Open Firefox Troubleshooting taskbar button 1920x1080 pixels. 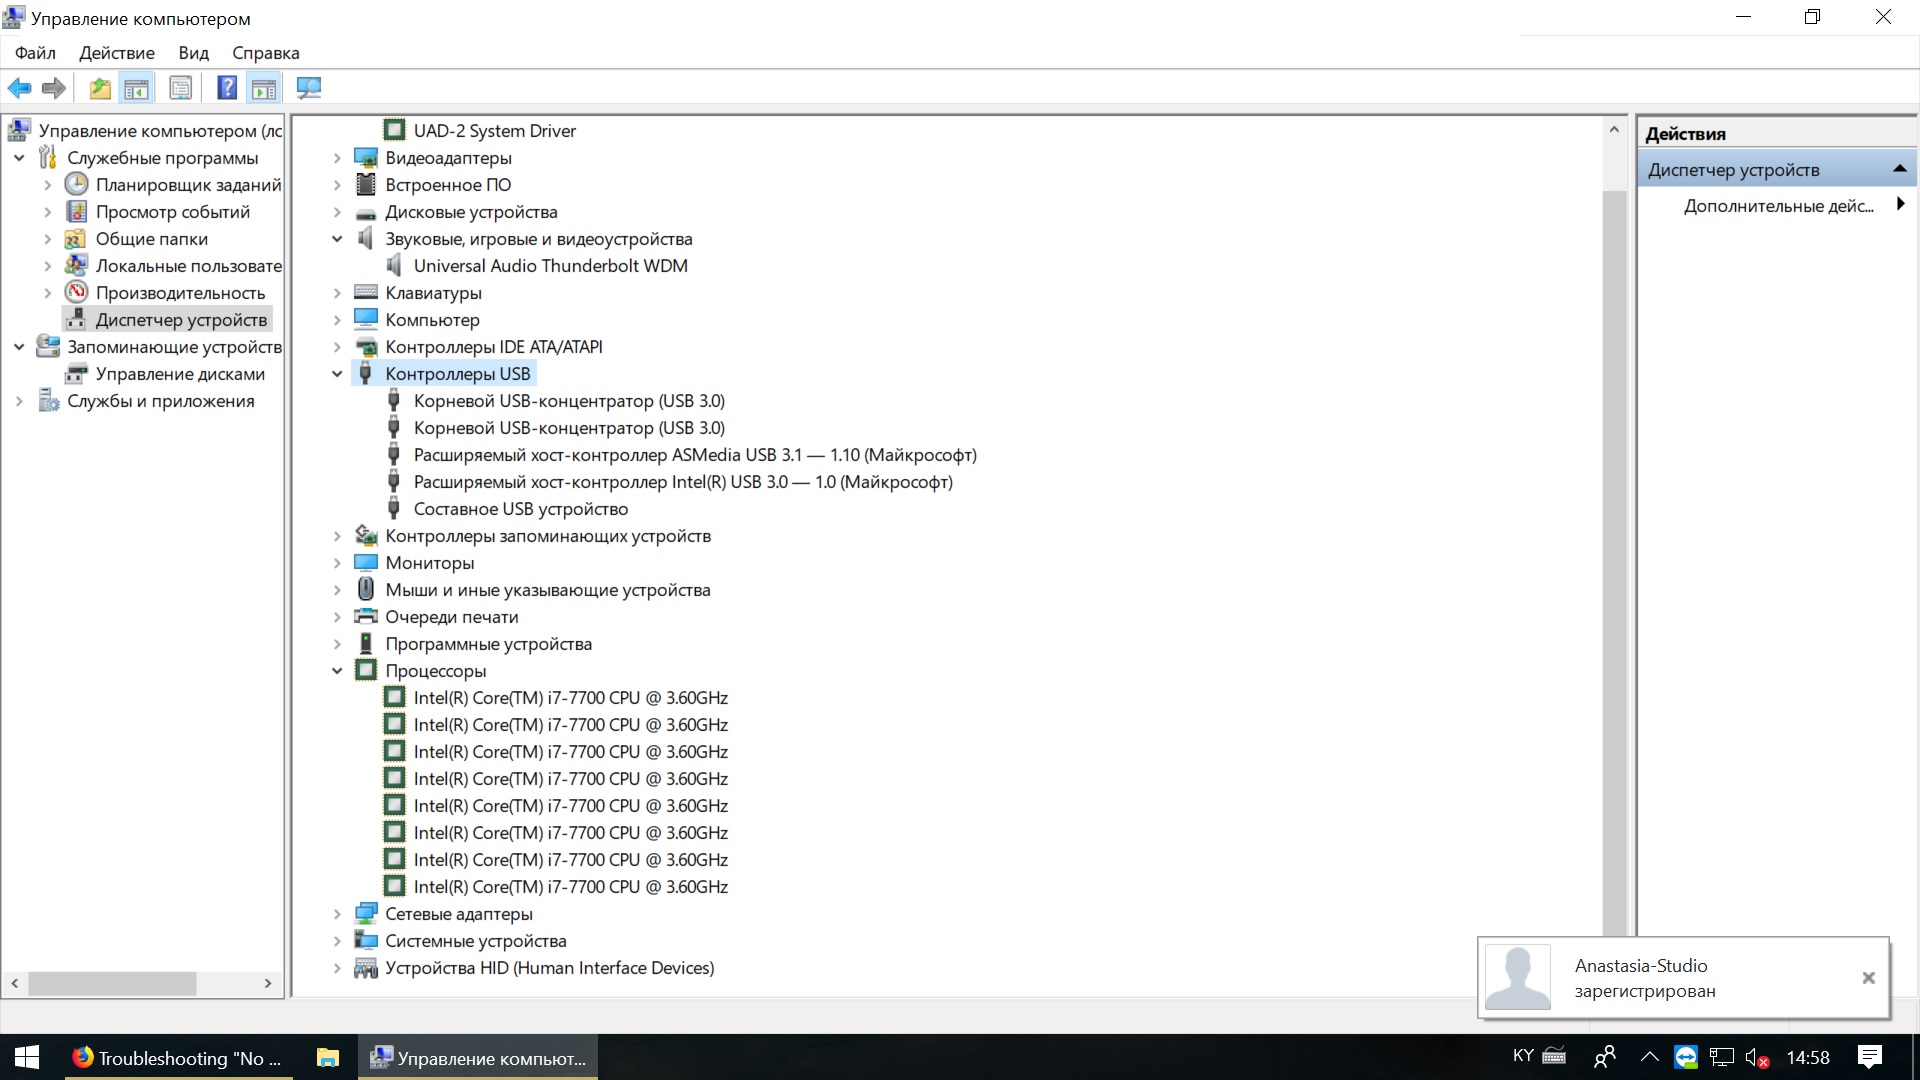(x=178, y=1058)
